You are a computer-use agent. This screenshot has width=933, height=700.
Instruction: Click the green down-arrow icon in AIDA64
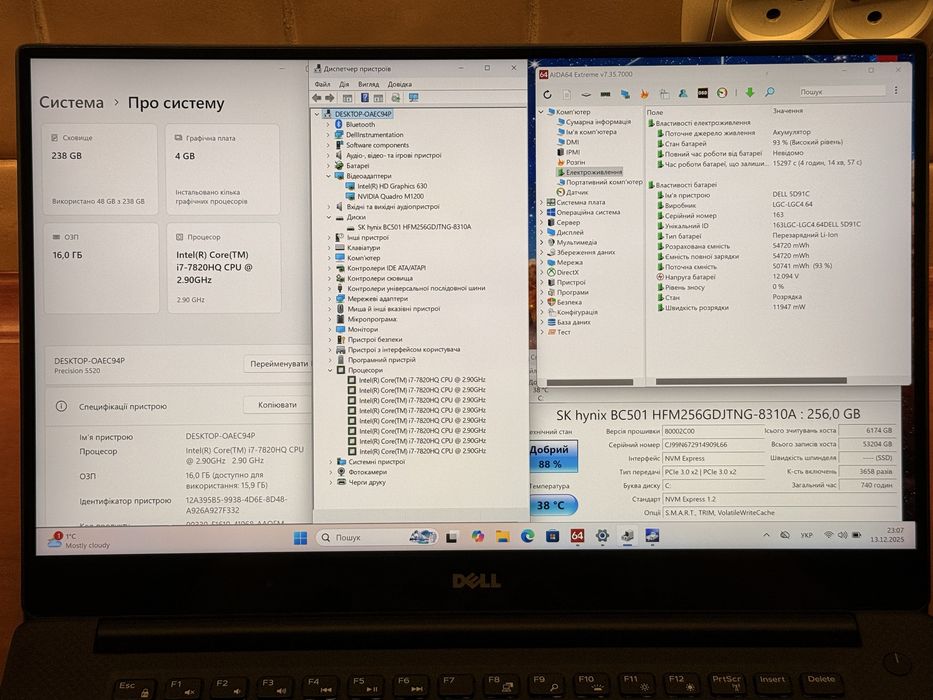(x=750, y=92)
